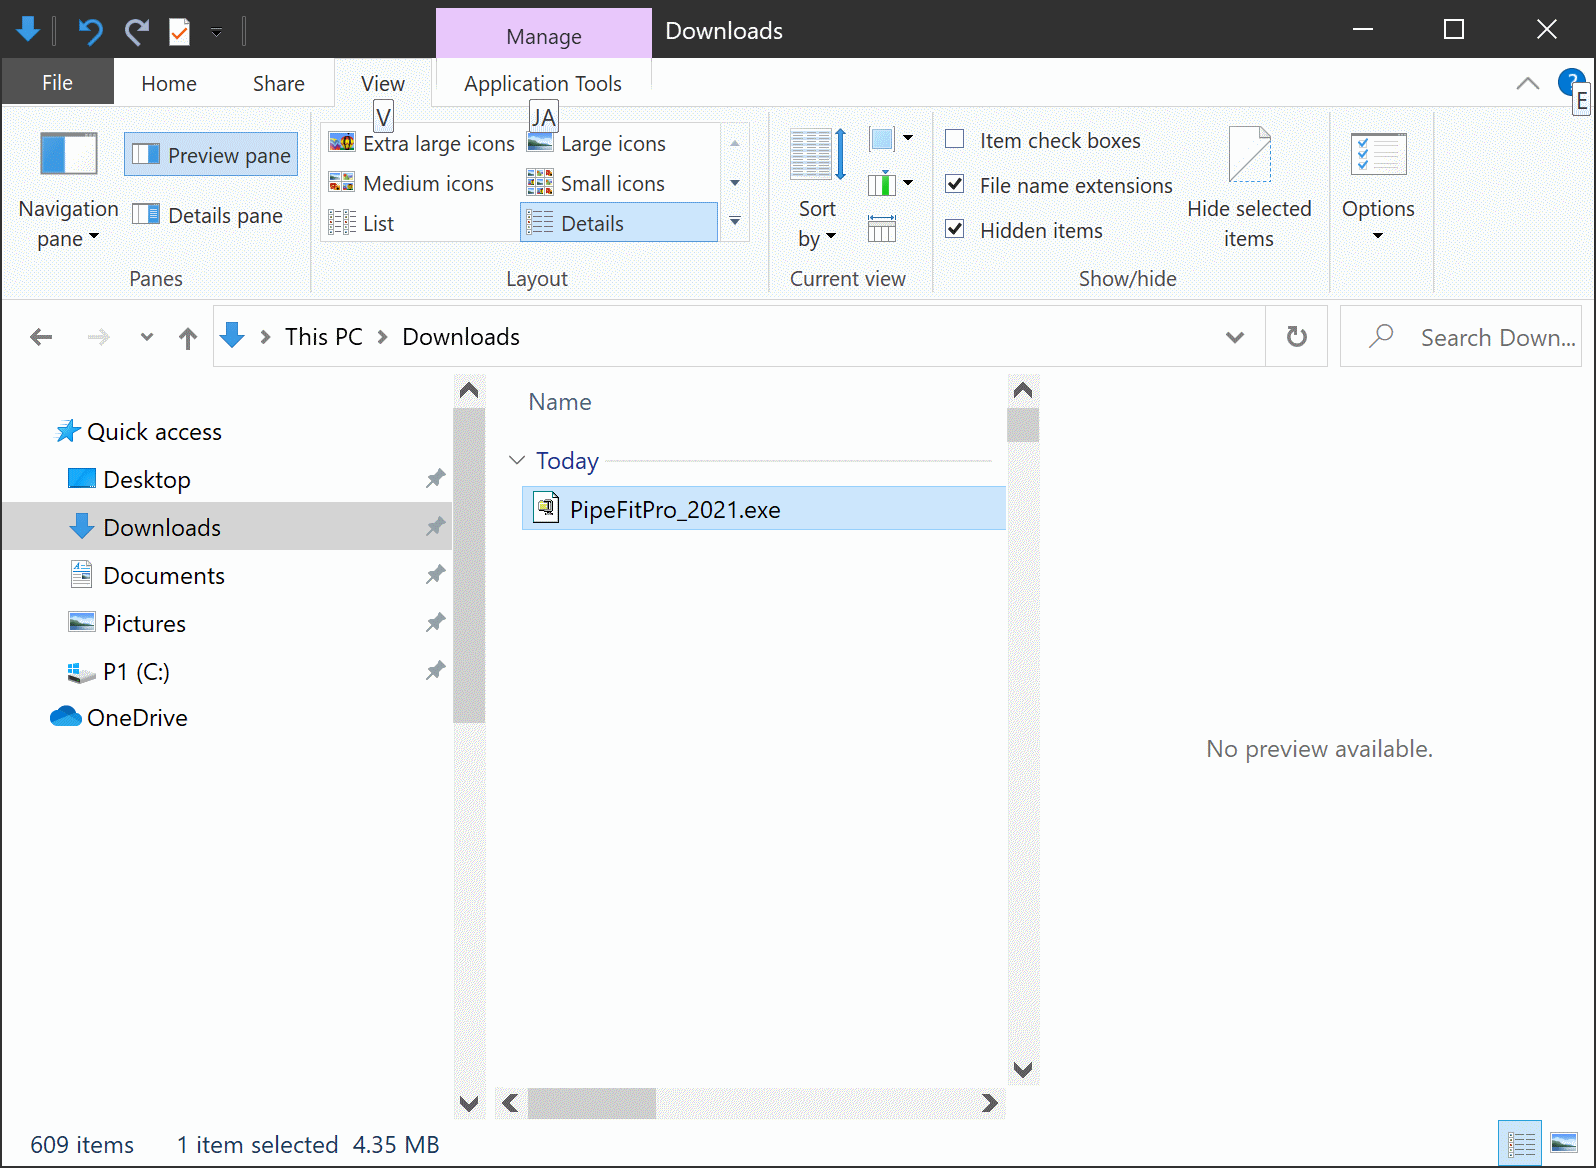This screenshot has width=1596, height=1168.
Task: Open Desktop in Quick access
Action: (x=147, y=480)
